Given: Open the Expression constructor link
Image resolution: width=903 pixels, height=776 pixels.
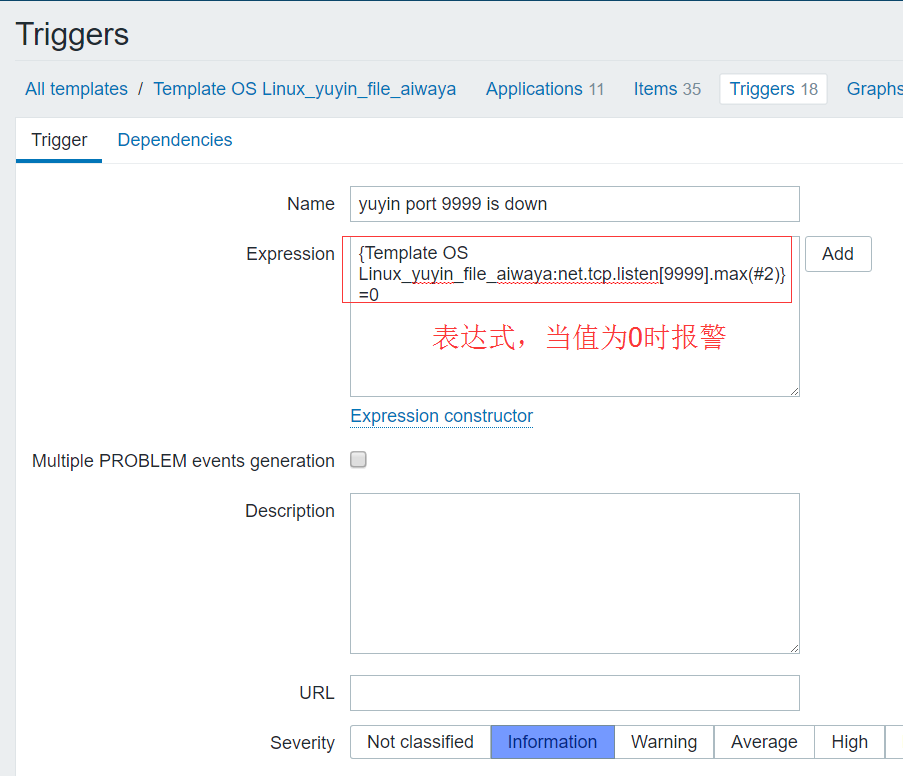Looking at the screenshot, I should (441, 416).
